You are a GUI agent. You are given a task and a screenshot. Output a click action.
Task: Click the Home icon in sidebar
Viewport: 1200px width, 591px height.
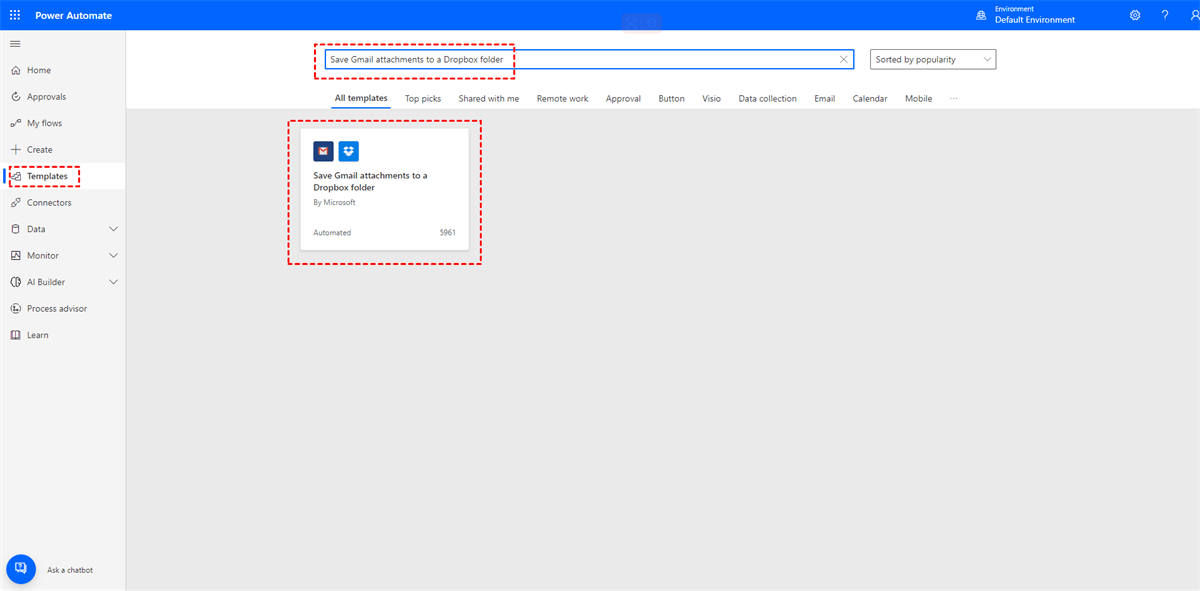(15, 70)
